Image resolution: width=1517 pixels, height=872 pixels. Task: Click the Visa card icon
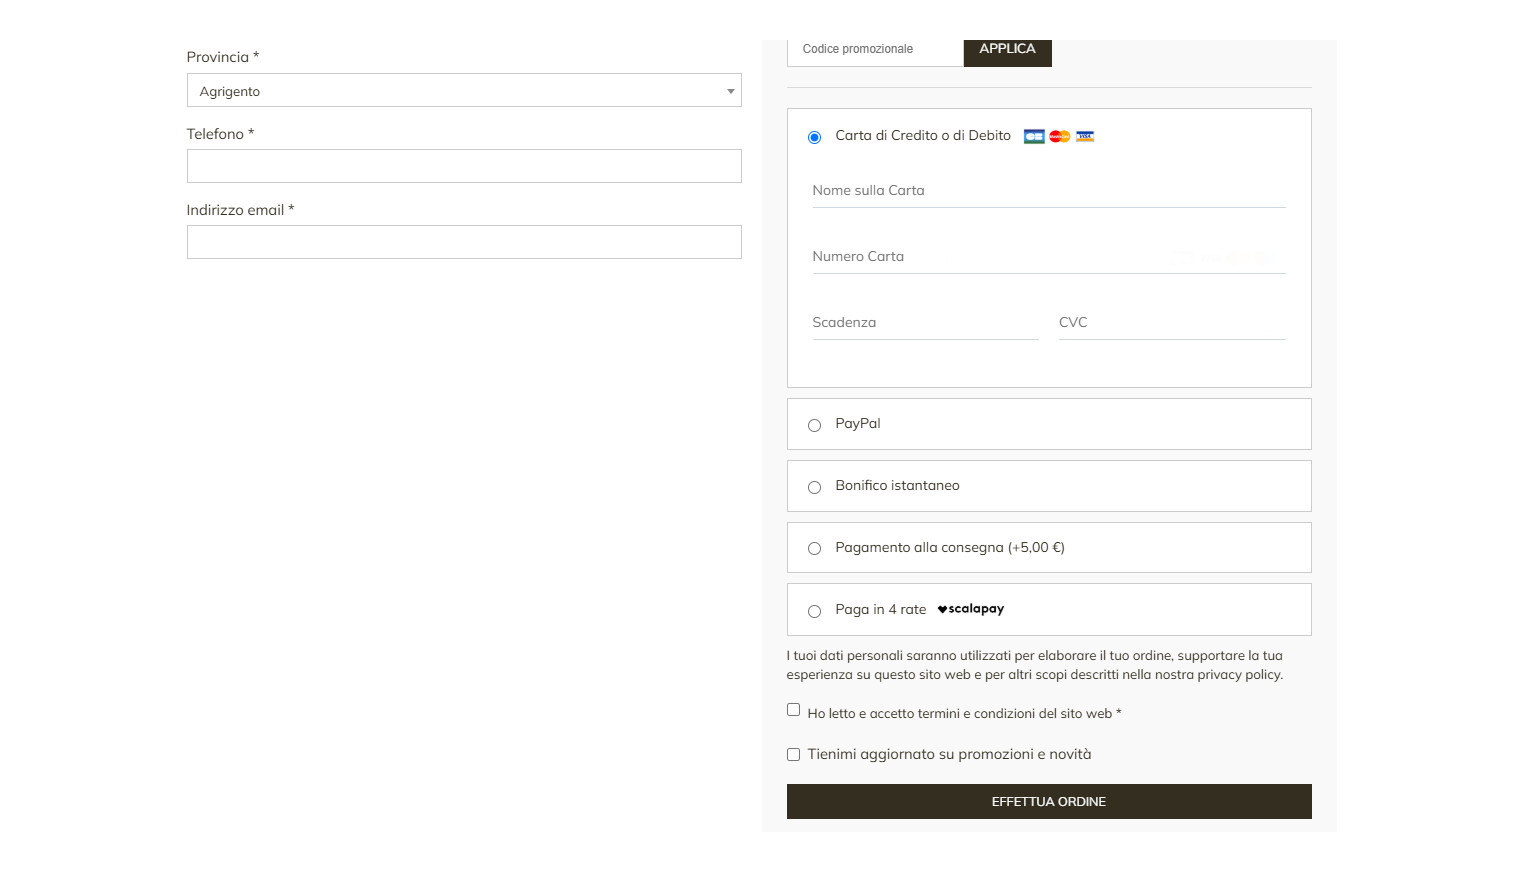pos(1085,136)
